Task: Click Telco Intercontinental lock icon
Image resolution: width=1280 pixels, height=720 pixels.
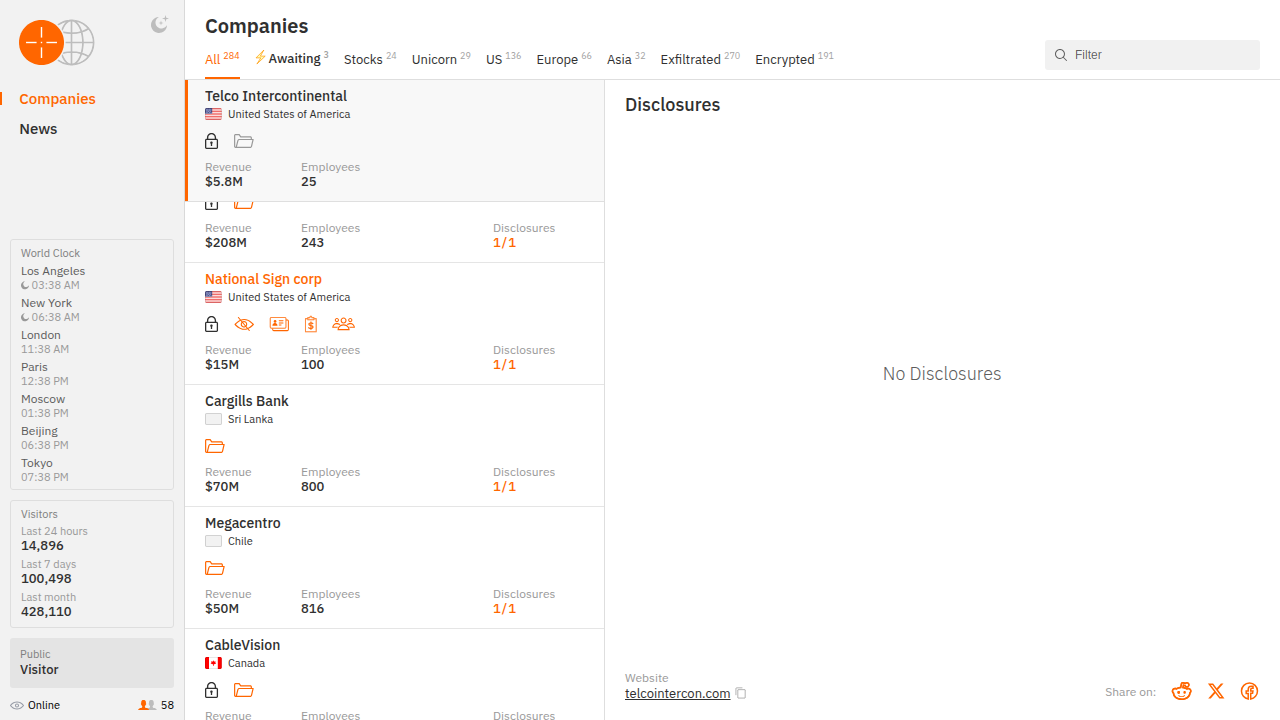Action: click(211, 141)
